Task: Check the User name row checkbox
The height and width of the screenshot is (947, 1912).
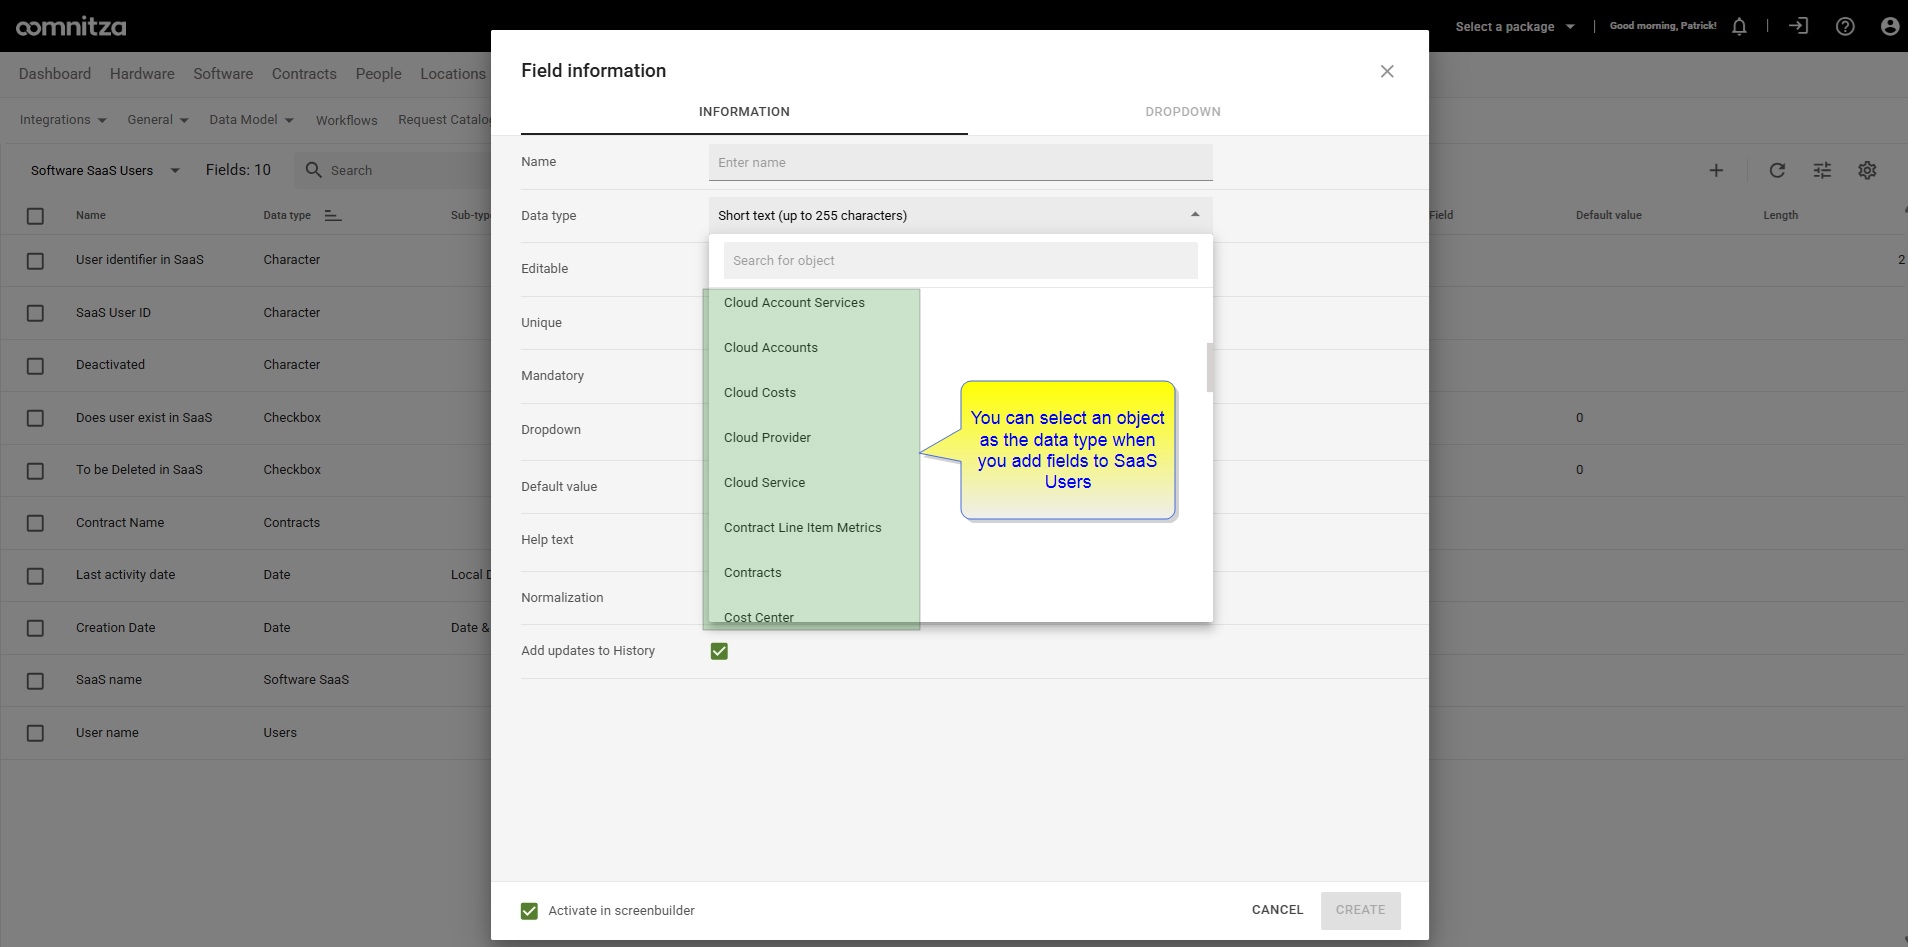Action: [x=36, y=733]
